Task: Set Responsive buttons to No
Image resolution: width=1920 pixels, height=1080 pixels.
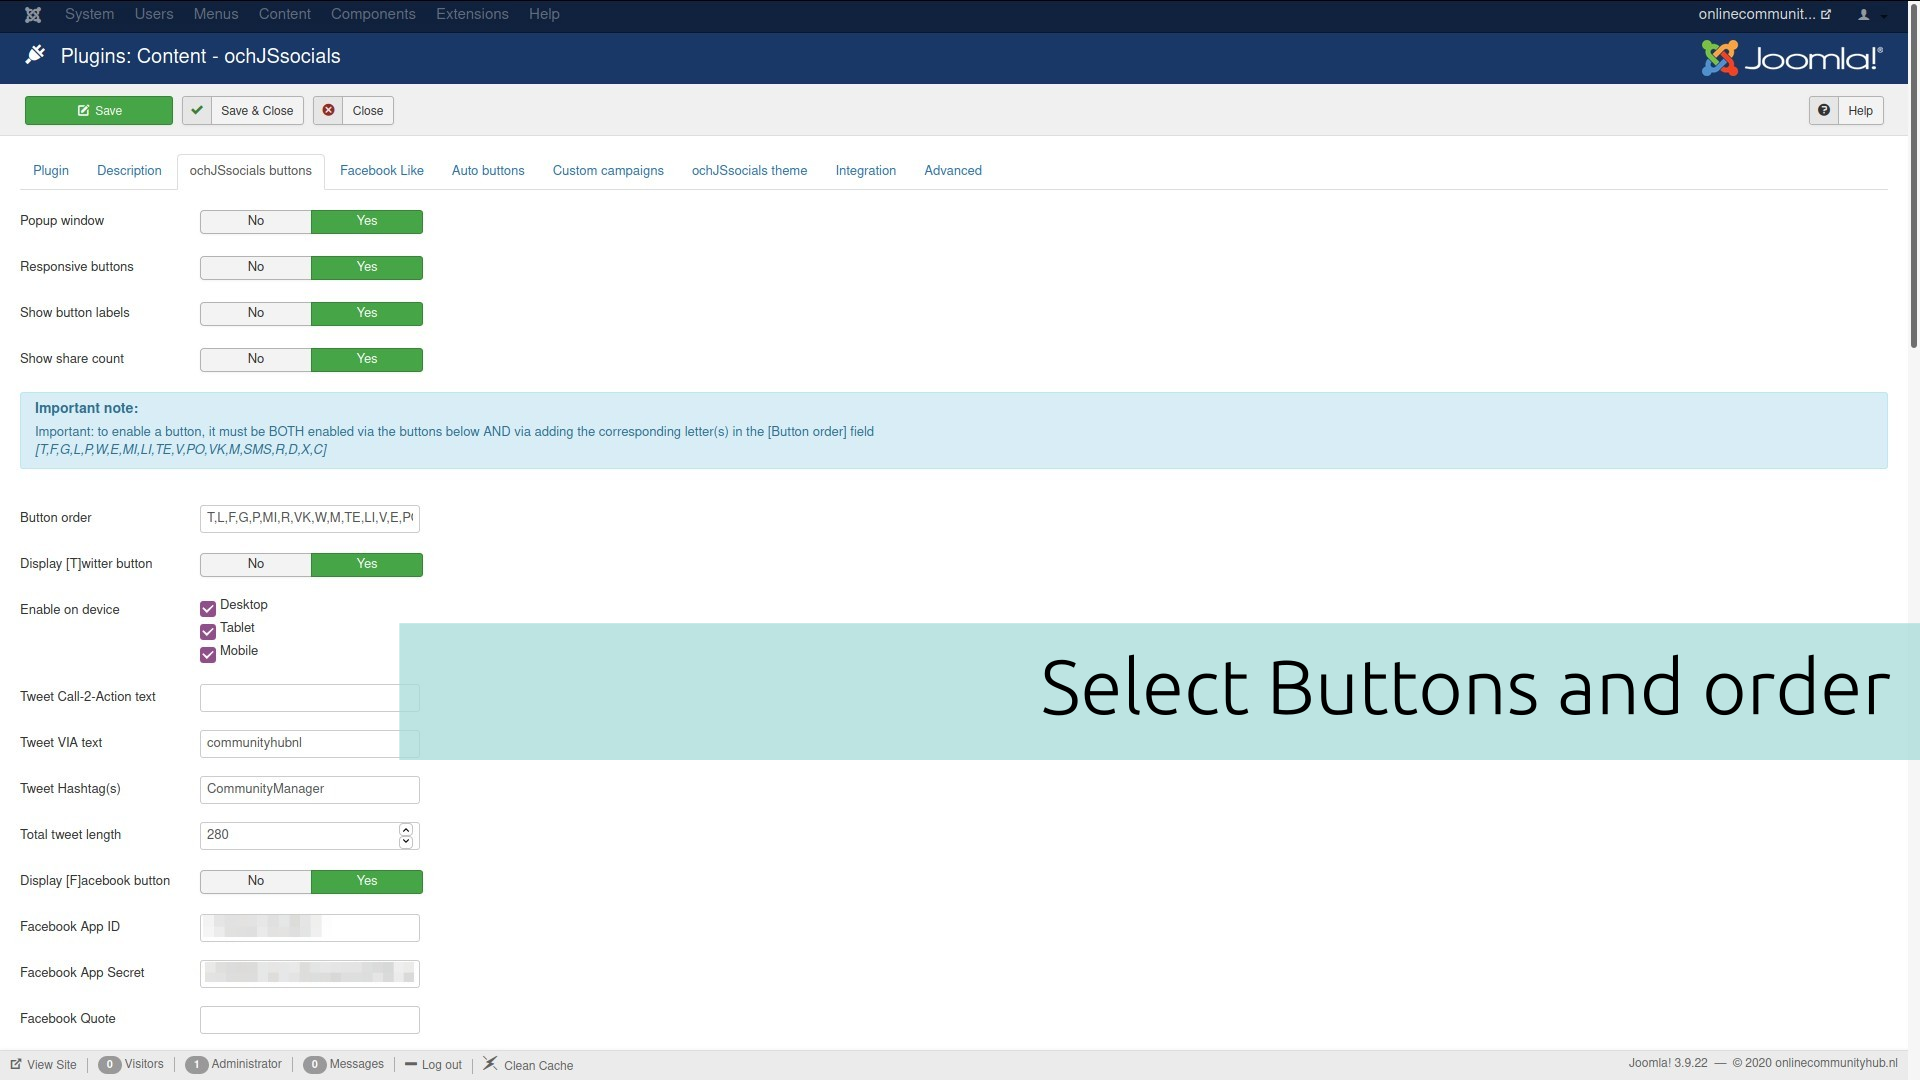Action: (256, 267)
